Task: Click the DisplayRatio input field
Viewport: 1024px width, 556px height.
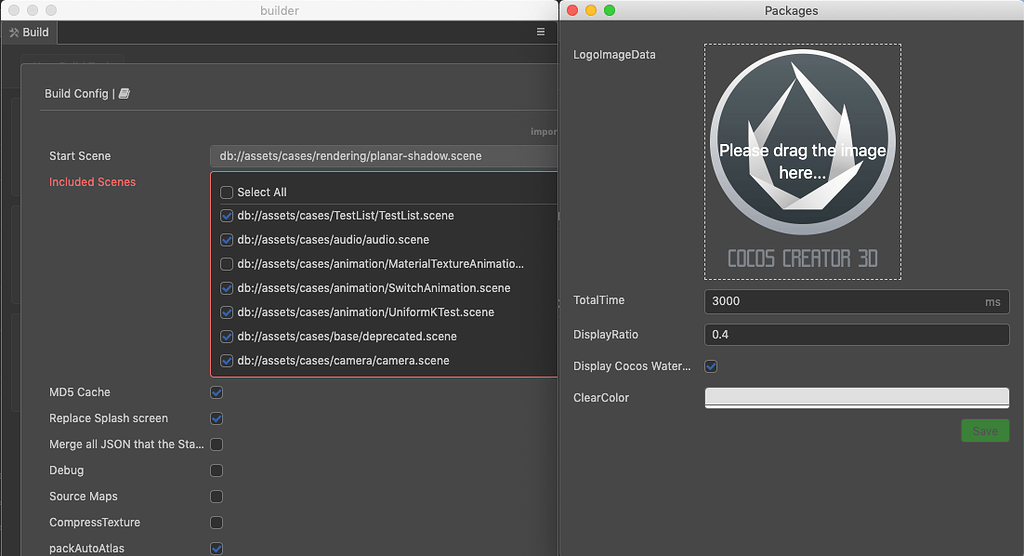Action: tap(857, 335)
